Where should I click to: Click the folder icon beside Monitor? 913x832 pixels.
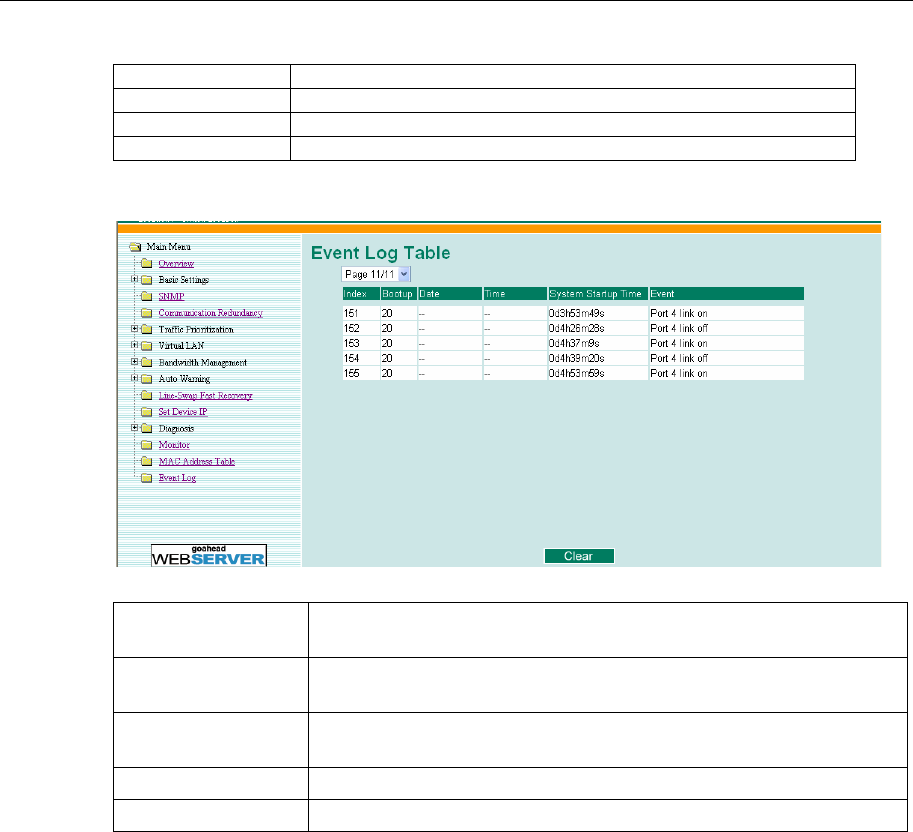(x=147, y=445)
